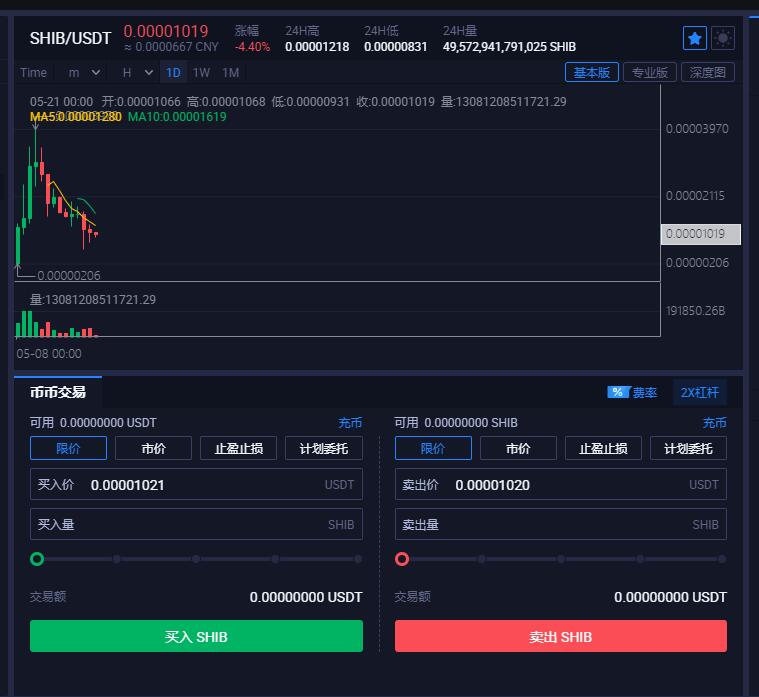Screen dimensions: 759x697
Task: Click the 191850.26B volume axis label
Action: pos(696,311)
